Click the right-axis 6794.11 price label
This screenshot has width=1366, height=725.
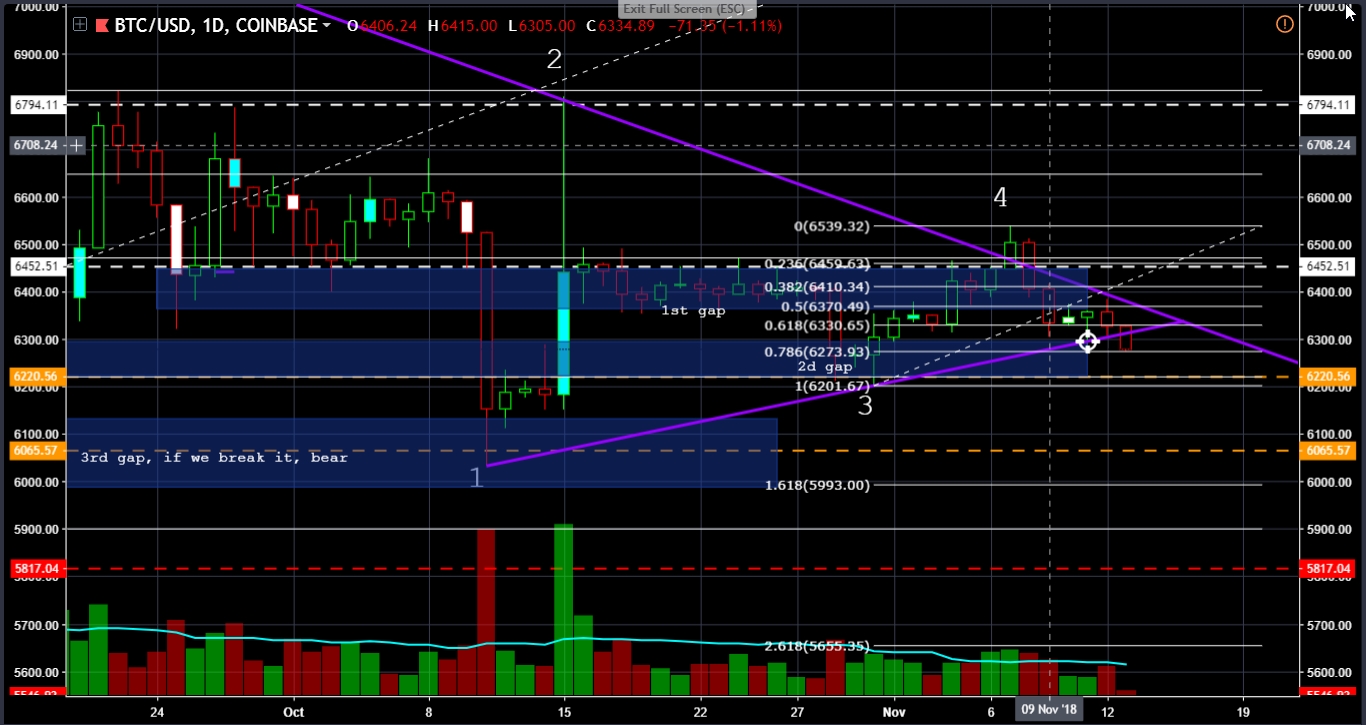tap(1329, 104)
